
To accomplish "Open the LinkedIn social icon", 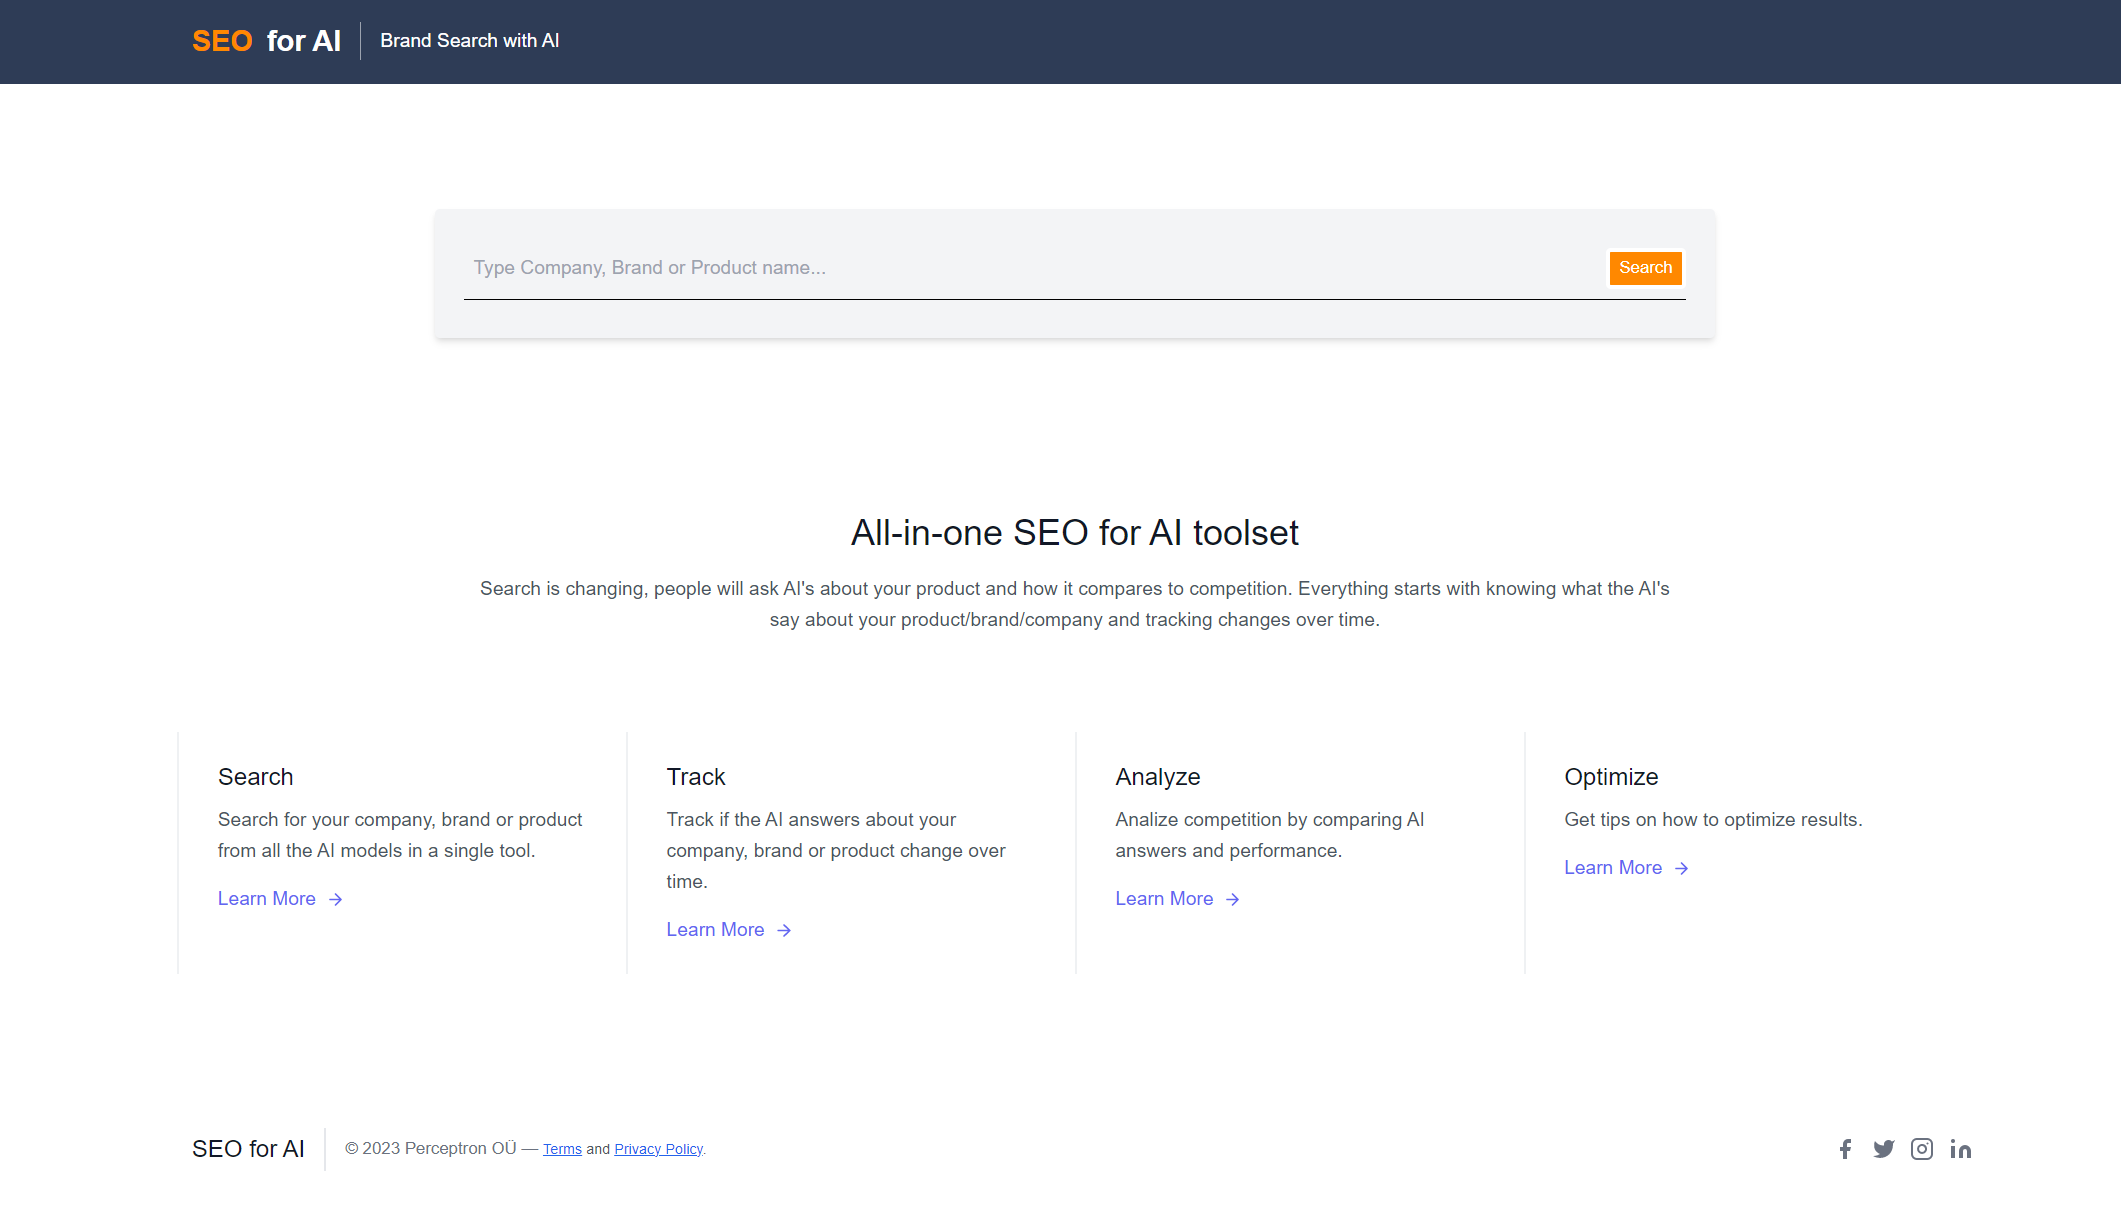I will click(x=1960, y=1149).
